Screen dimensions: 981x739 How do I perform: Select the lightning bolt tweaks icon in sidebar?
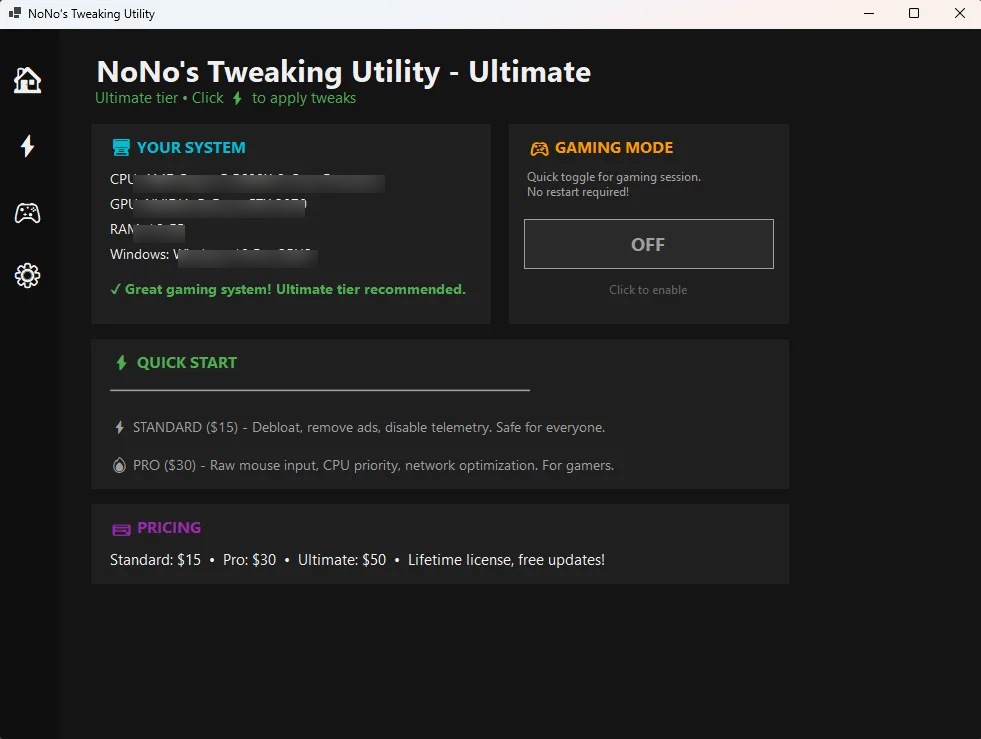[x=27, y=146]
